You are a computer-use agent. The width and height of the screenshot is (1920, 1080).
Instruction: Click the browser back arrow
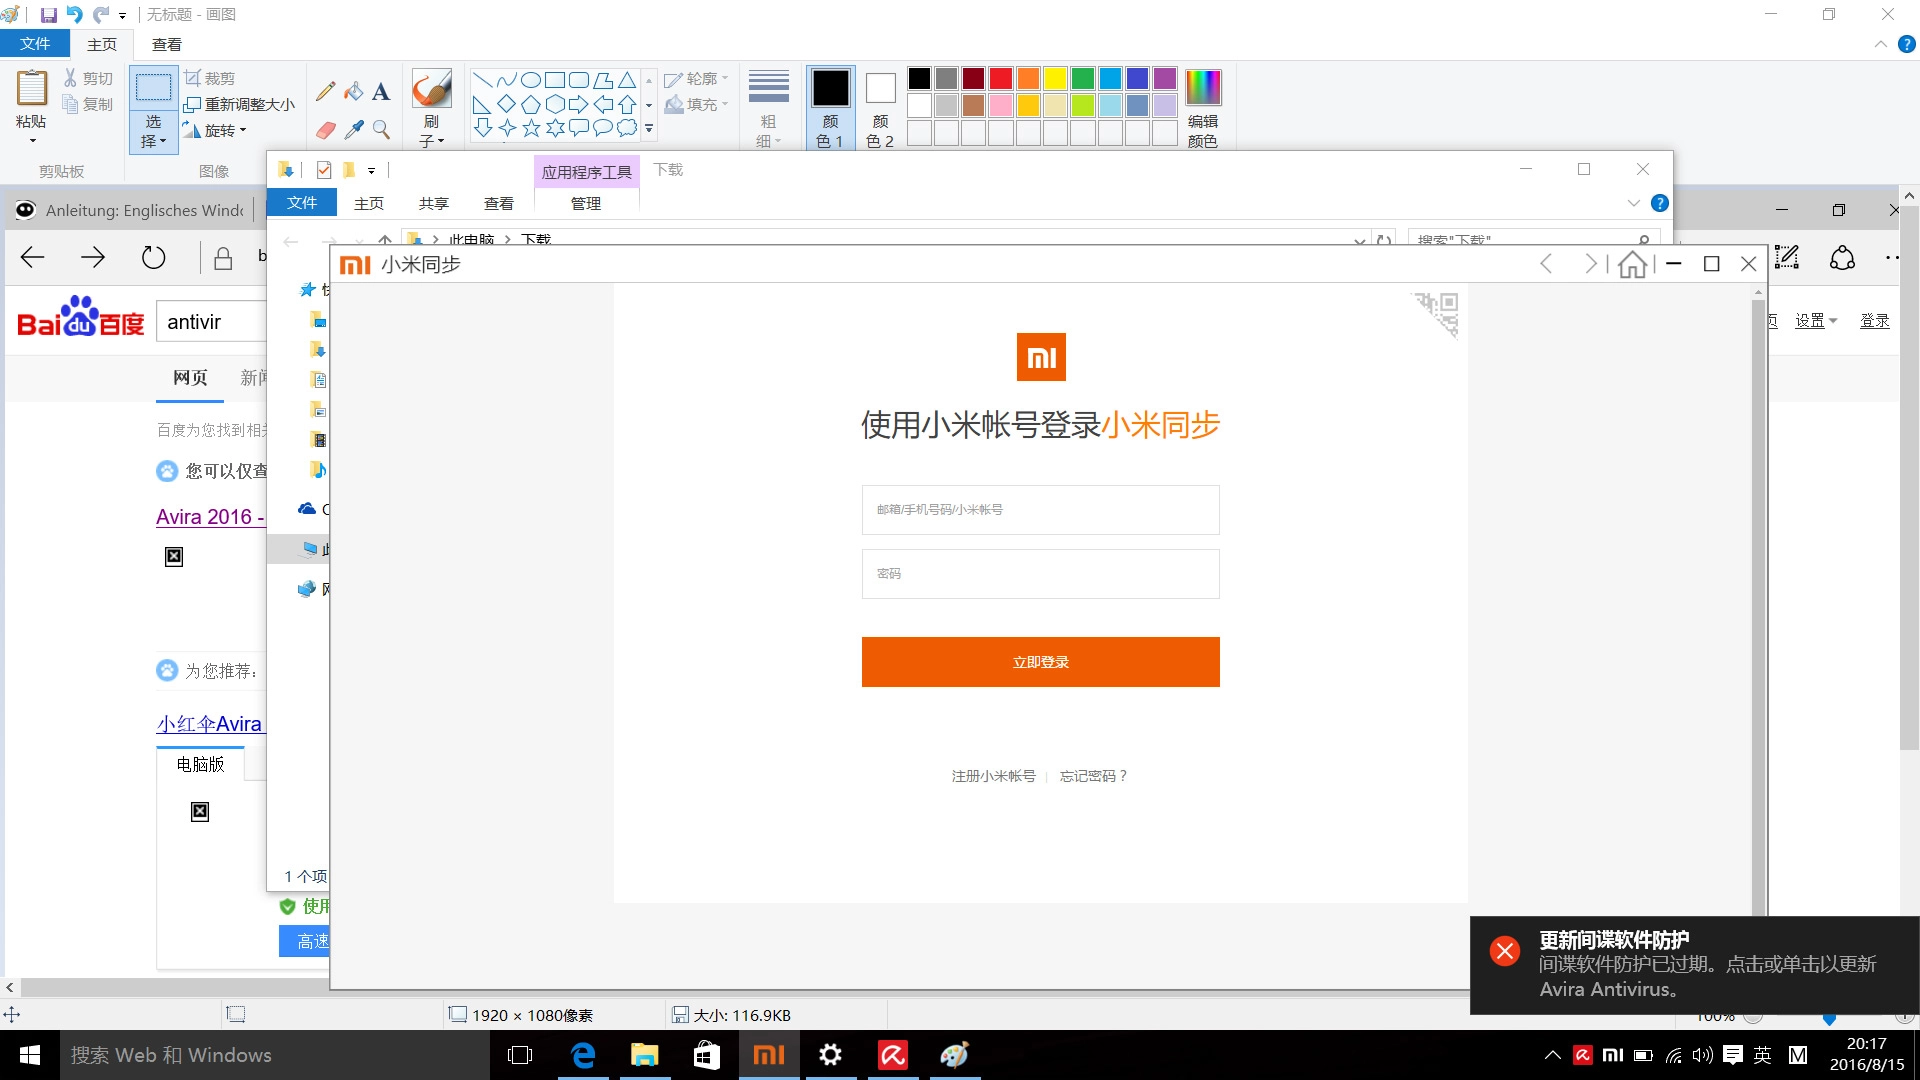33,258
